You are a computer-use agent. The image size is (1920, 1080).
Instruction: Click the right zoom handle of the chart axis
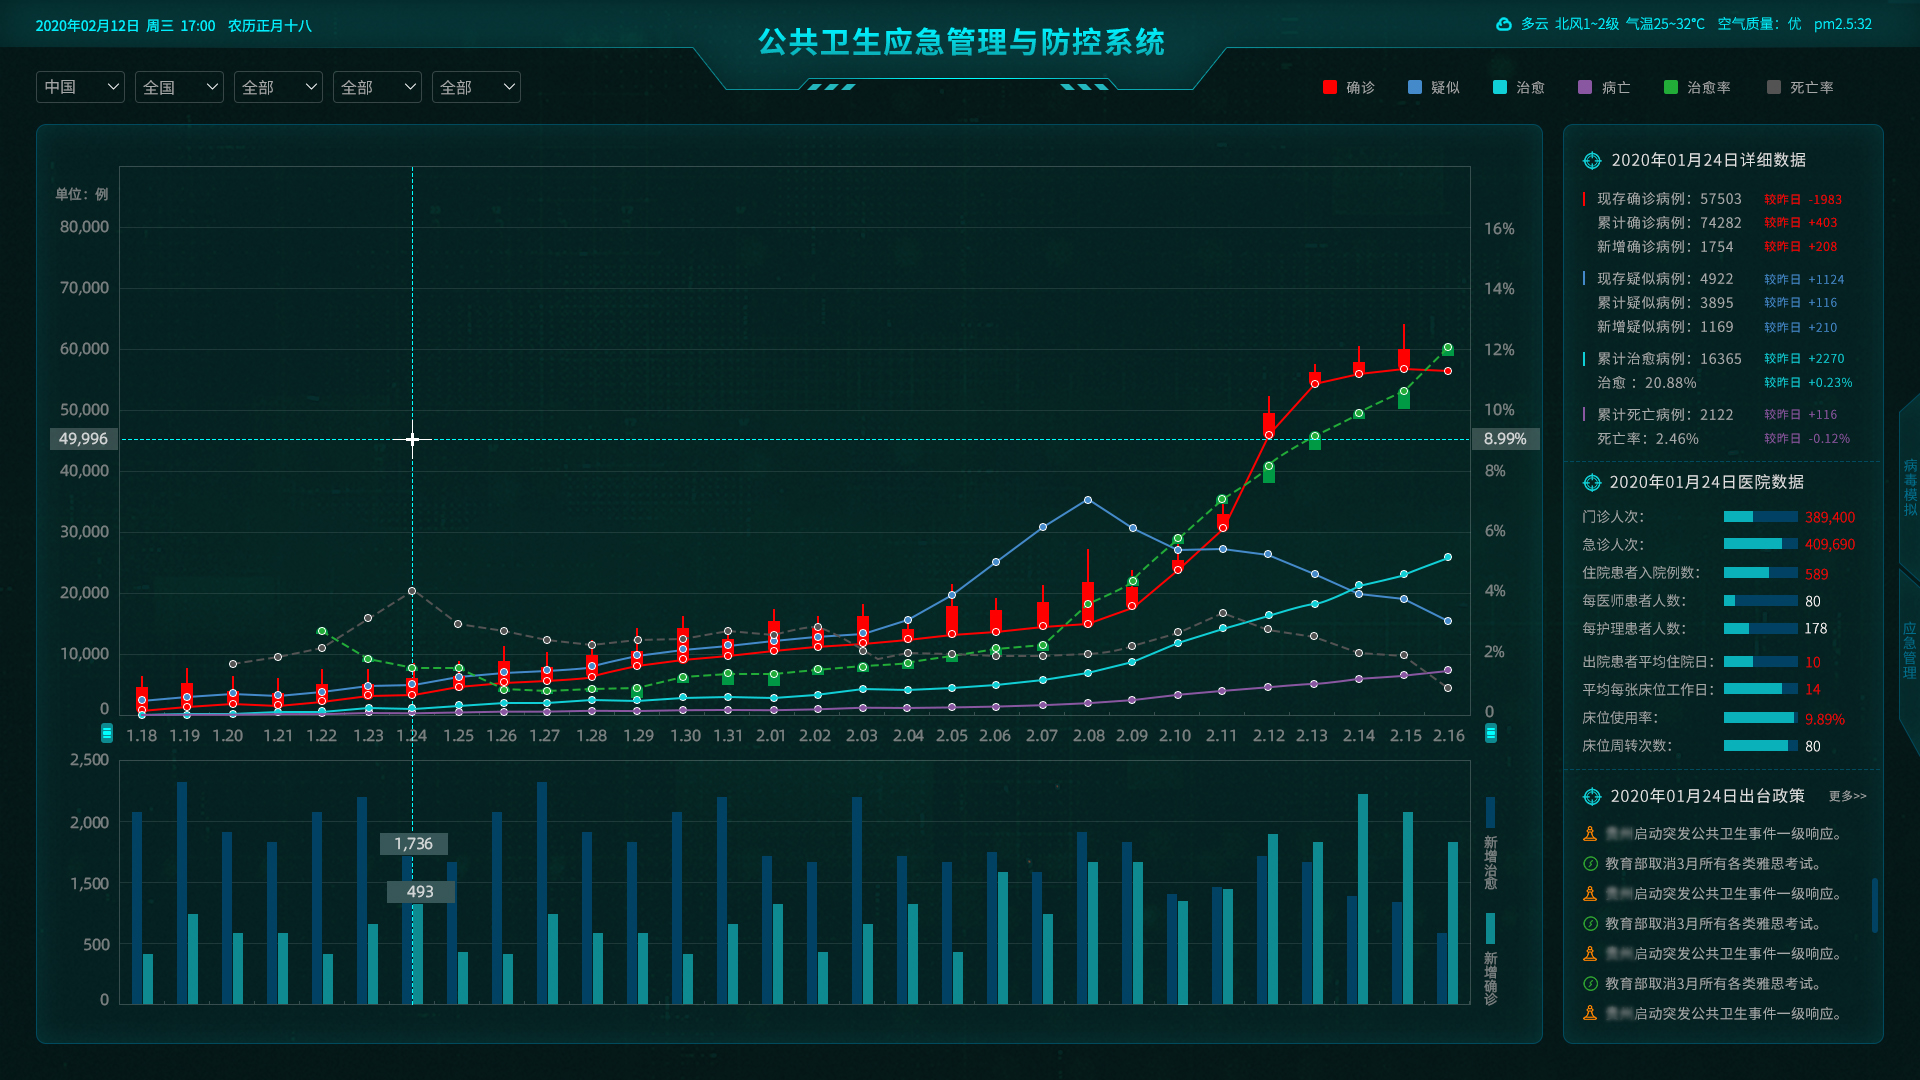click(1490, 734)
